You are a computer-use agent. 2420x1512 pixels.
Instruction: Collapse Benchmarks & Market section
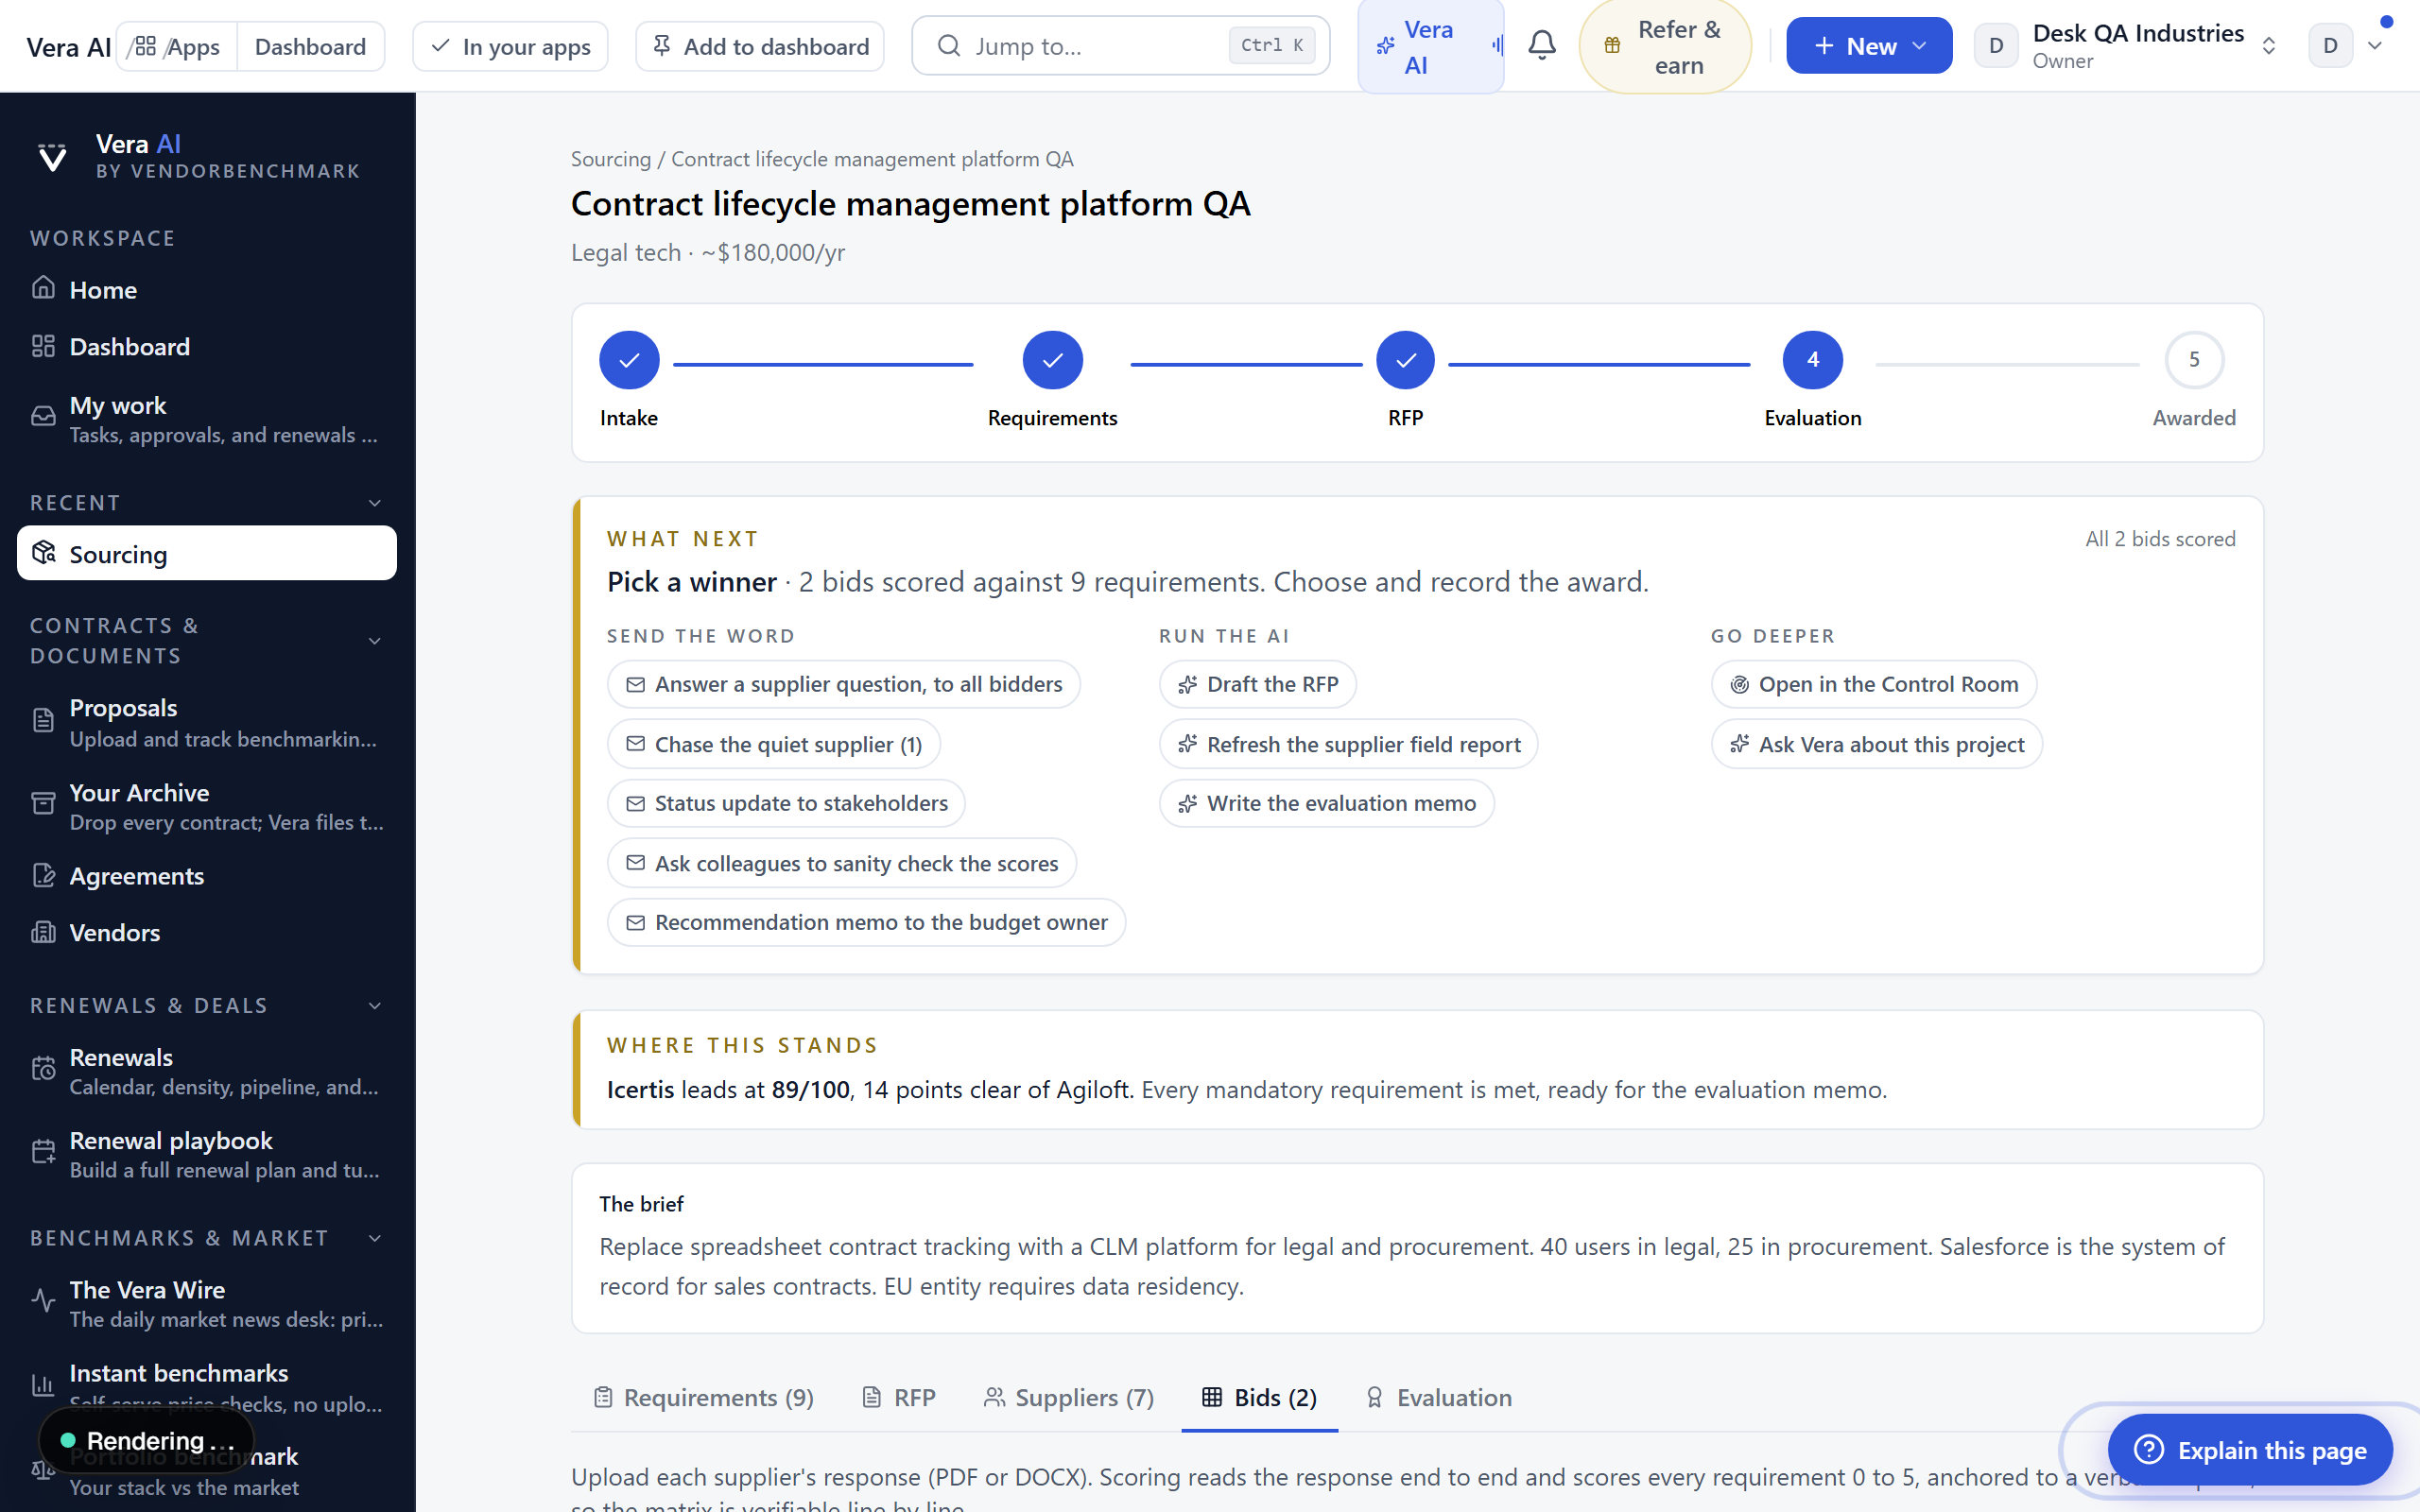click(x=375, y=1238)
